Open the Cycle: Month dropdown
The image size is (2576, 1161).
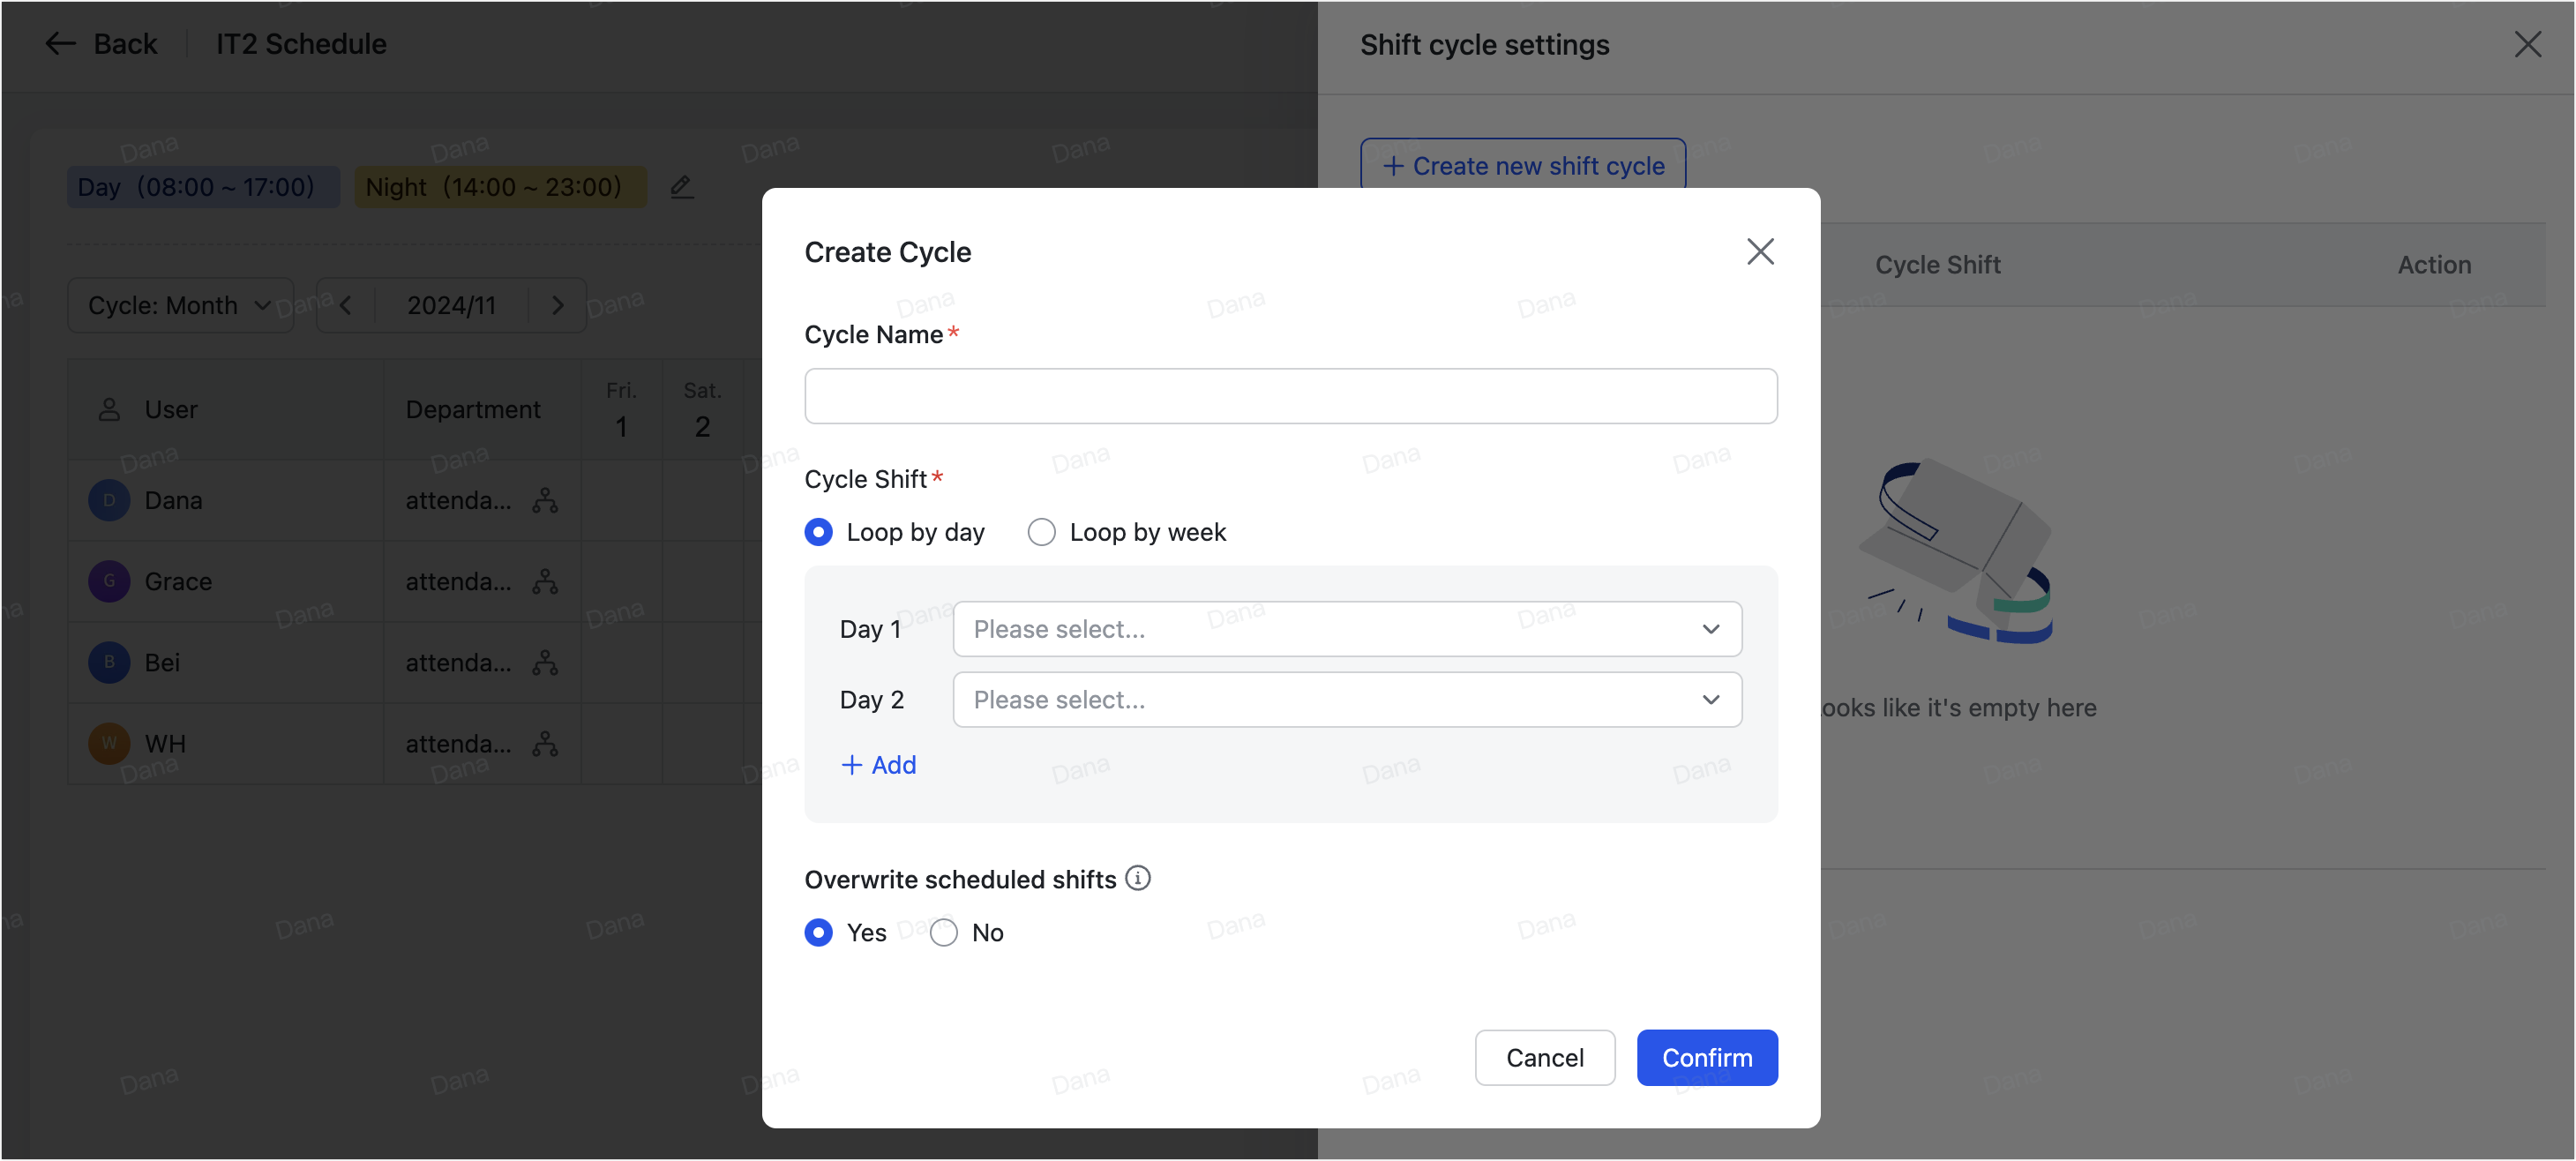[180, 305]
